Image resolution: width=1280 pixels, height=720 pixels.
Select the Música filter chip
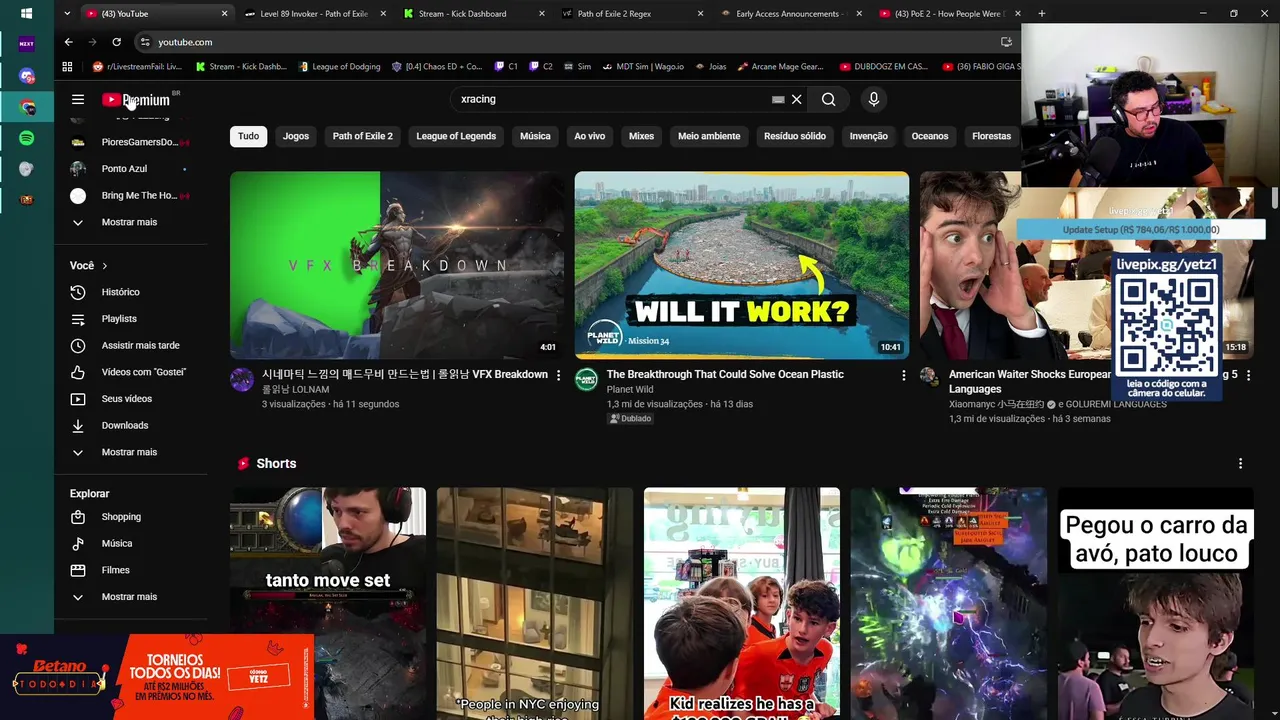pos(535,136)
